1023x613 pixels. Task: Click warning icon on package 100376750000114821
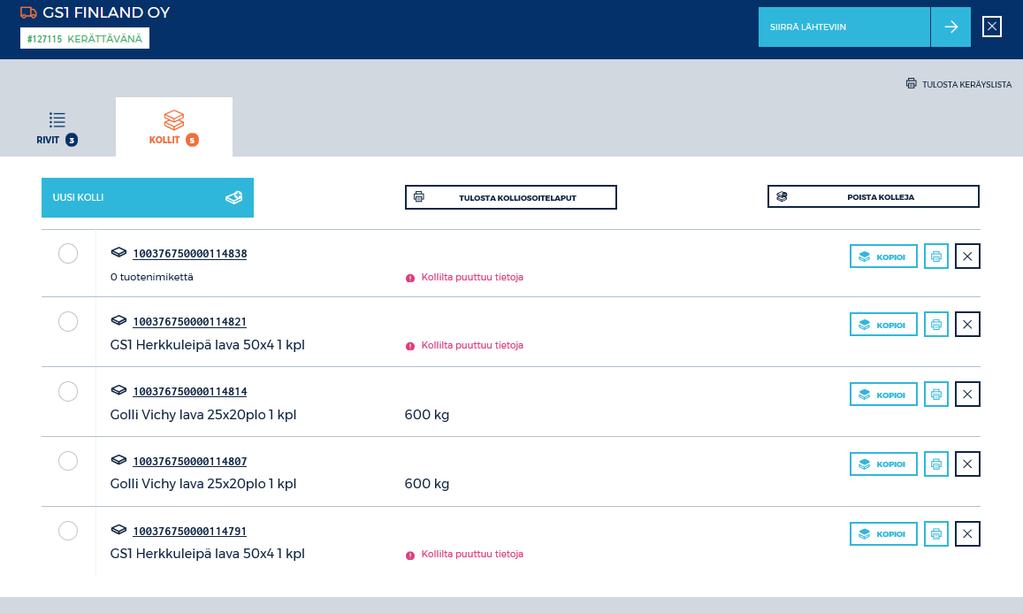(x=410, y=346)
